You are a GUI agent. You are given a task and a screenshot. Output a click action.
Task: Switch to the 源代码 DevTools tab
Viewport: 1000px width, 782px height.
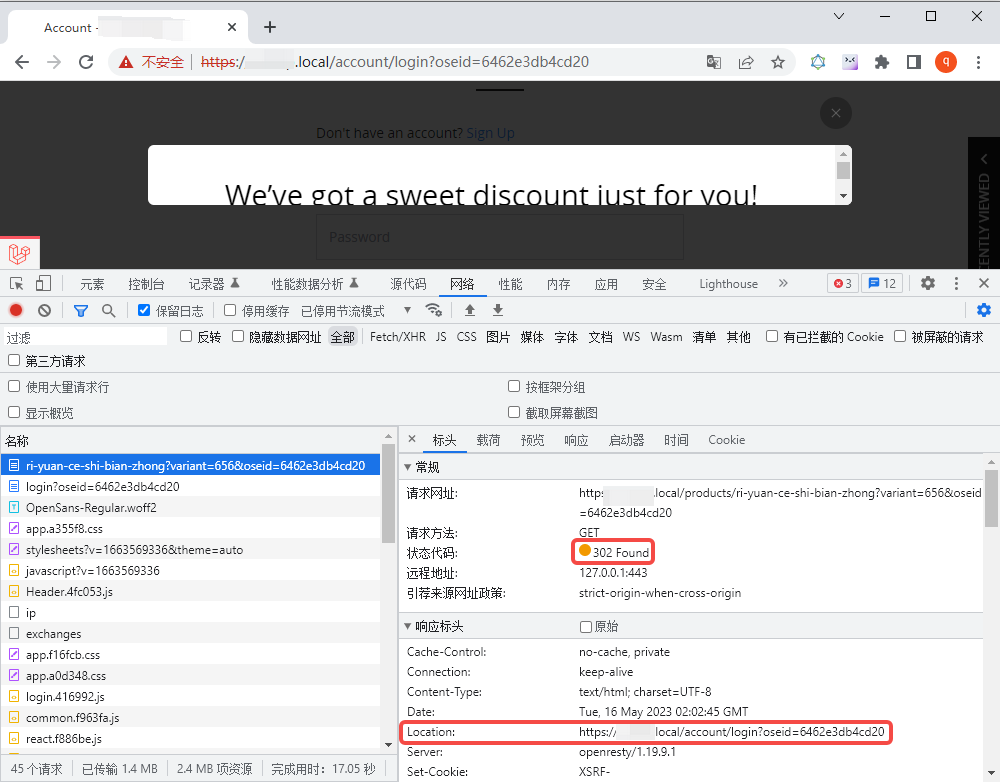(408, 284)
